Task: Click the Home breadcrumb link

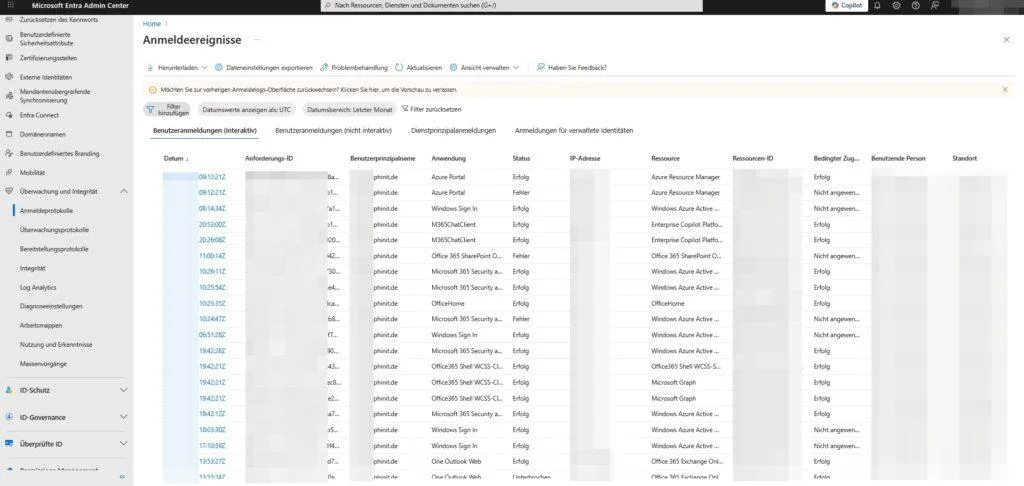Action: tap(151, 22)
